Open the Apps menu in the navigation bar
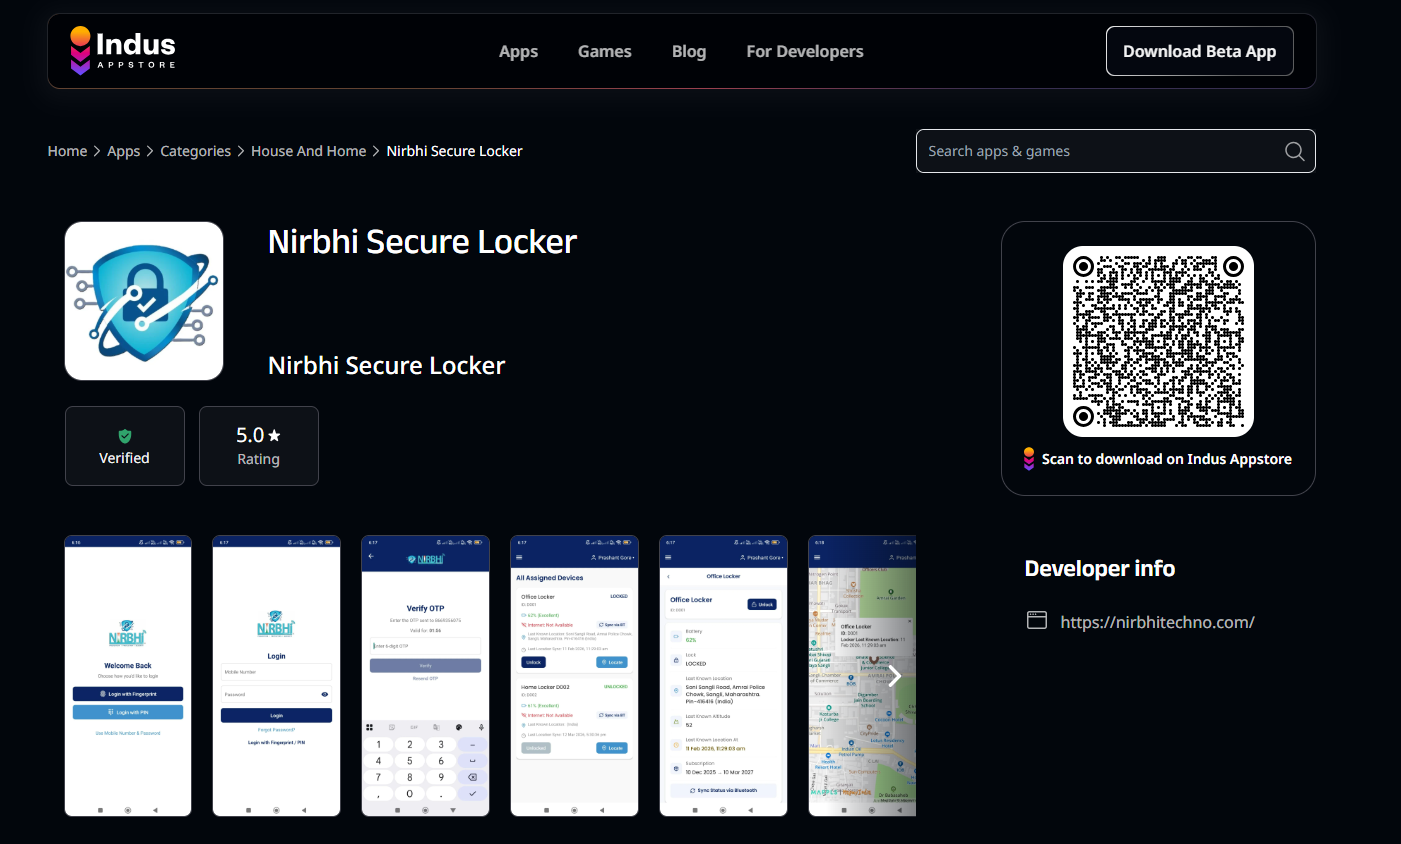1401x844 pixels. 518,51
